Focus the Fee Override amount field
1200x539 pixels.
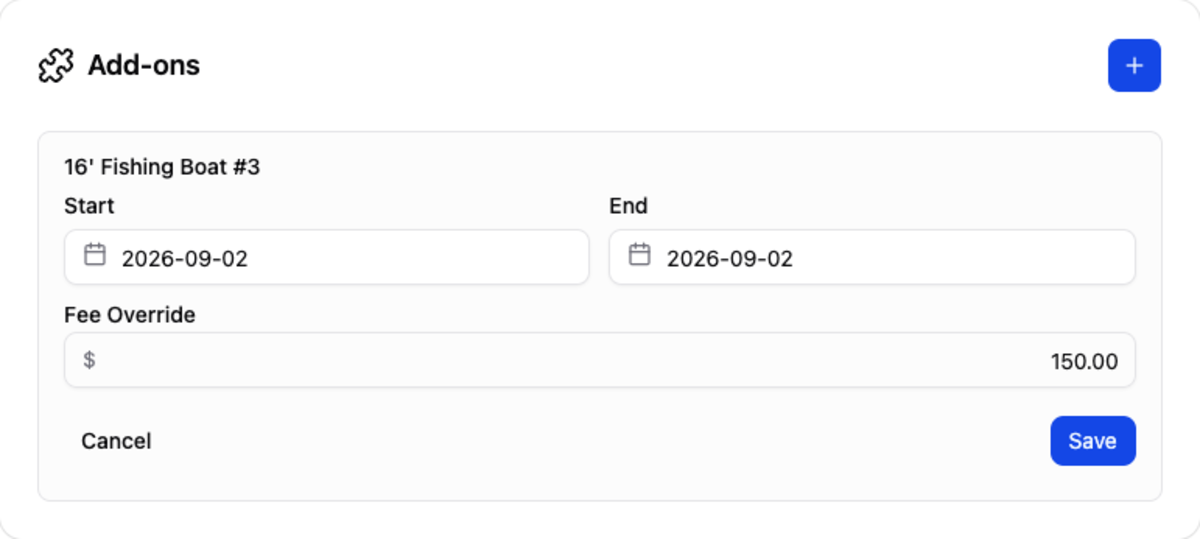coord(600,360)
